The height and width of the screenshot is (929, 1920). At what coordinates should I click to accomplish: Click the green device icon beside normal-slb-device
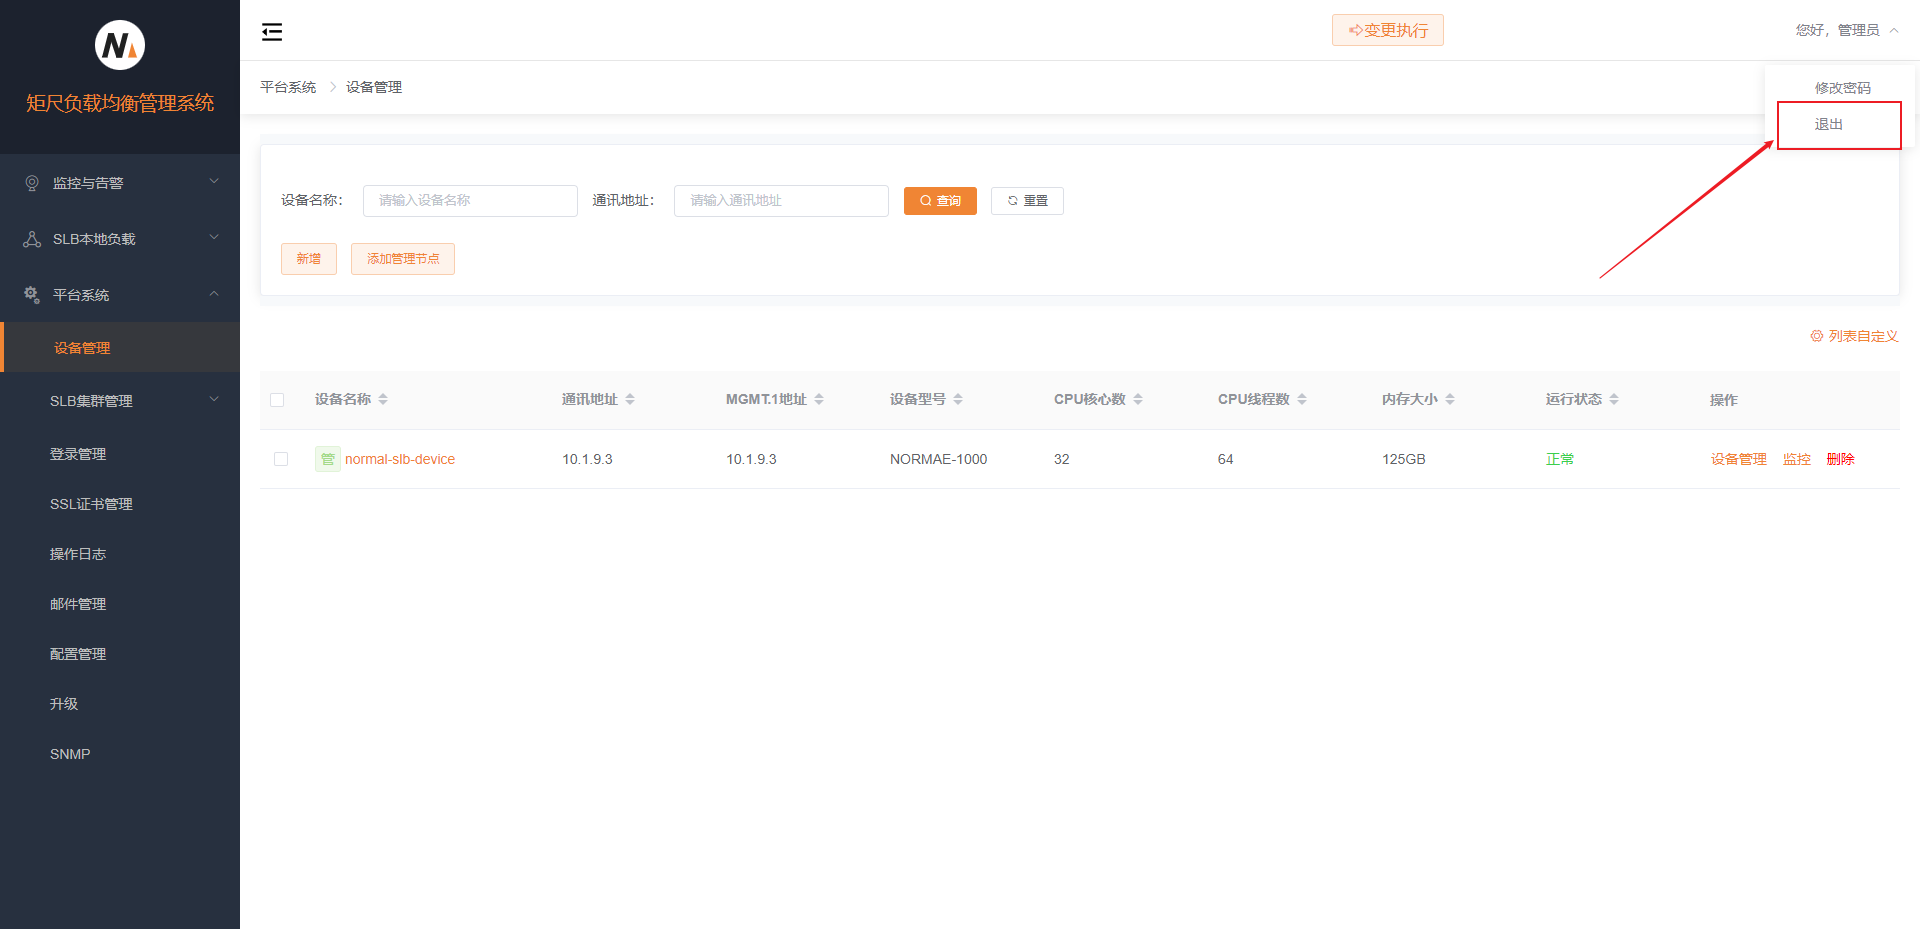[327, 459]
